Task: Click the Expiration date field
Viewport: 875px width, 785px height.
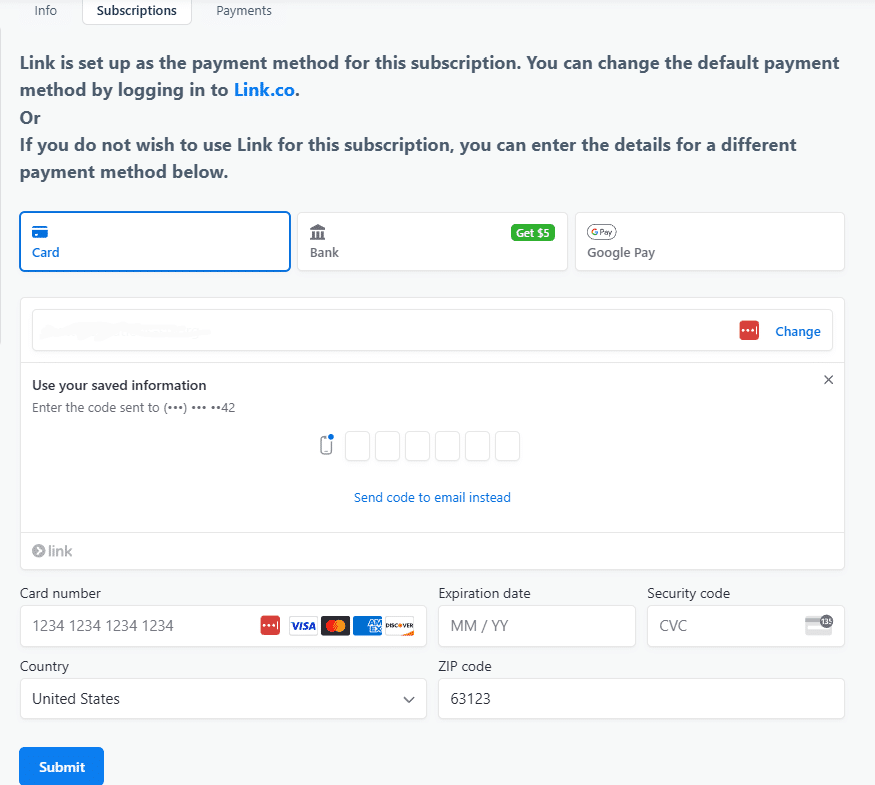Action: (536, 626)
